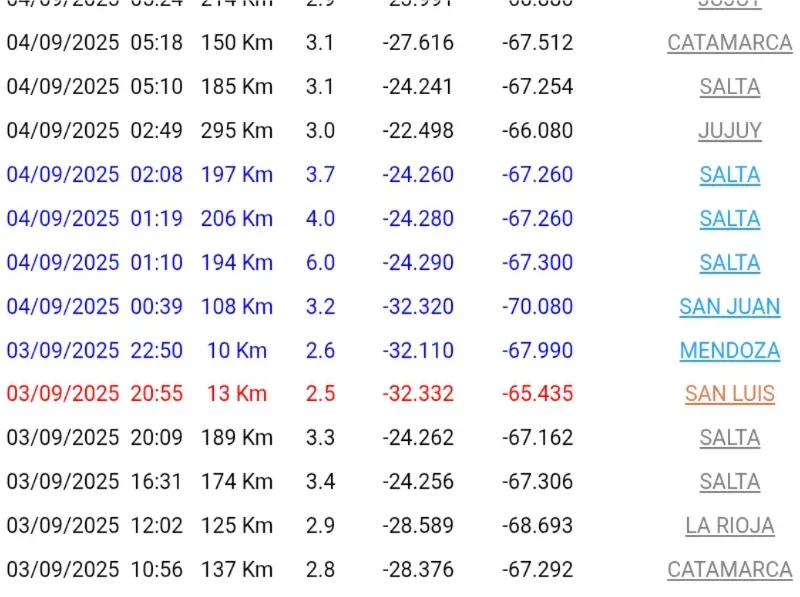Follow the SALTA link in the 16:31 row
The image size is (800, 597).
729,482
